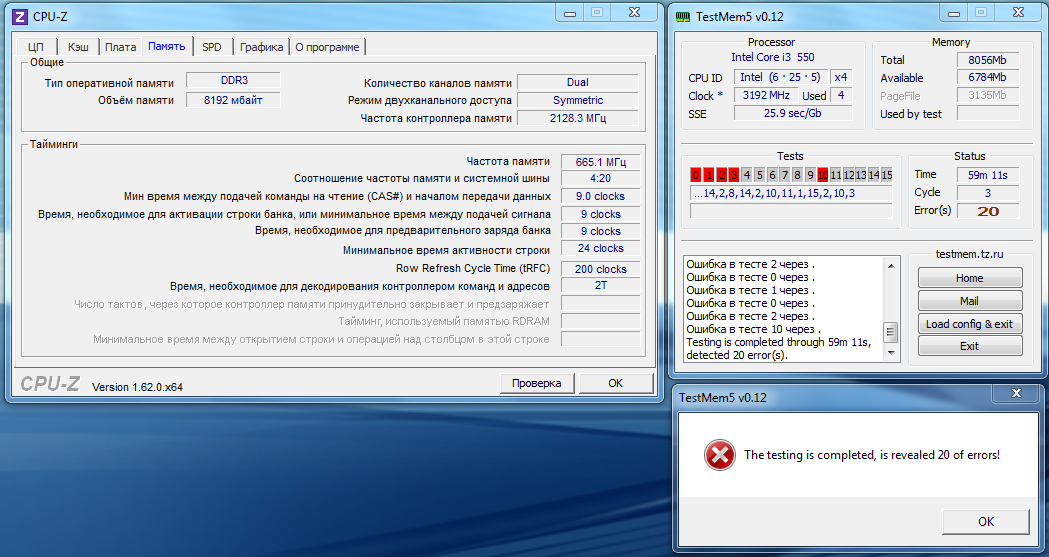This screenshot has width=1049, height=557.
Task: Click the Error(s) count 20
Action: pos(987,211)
